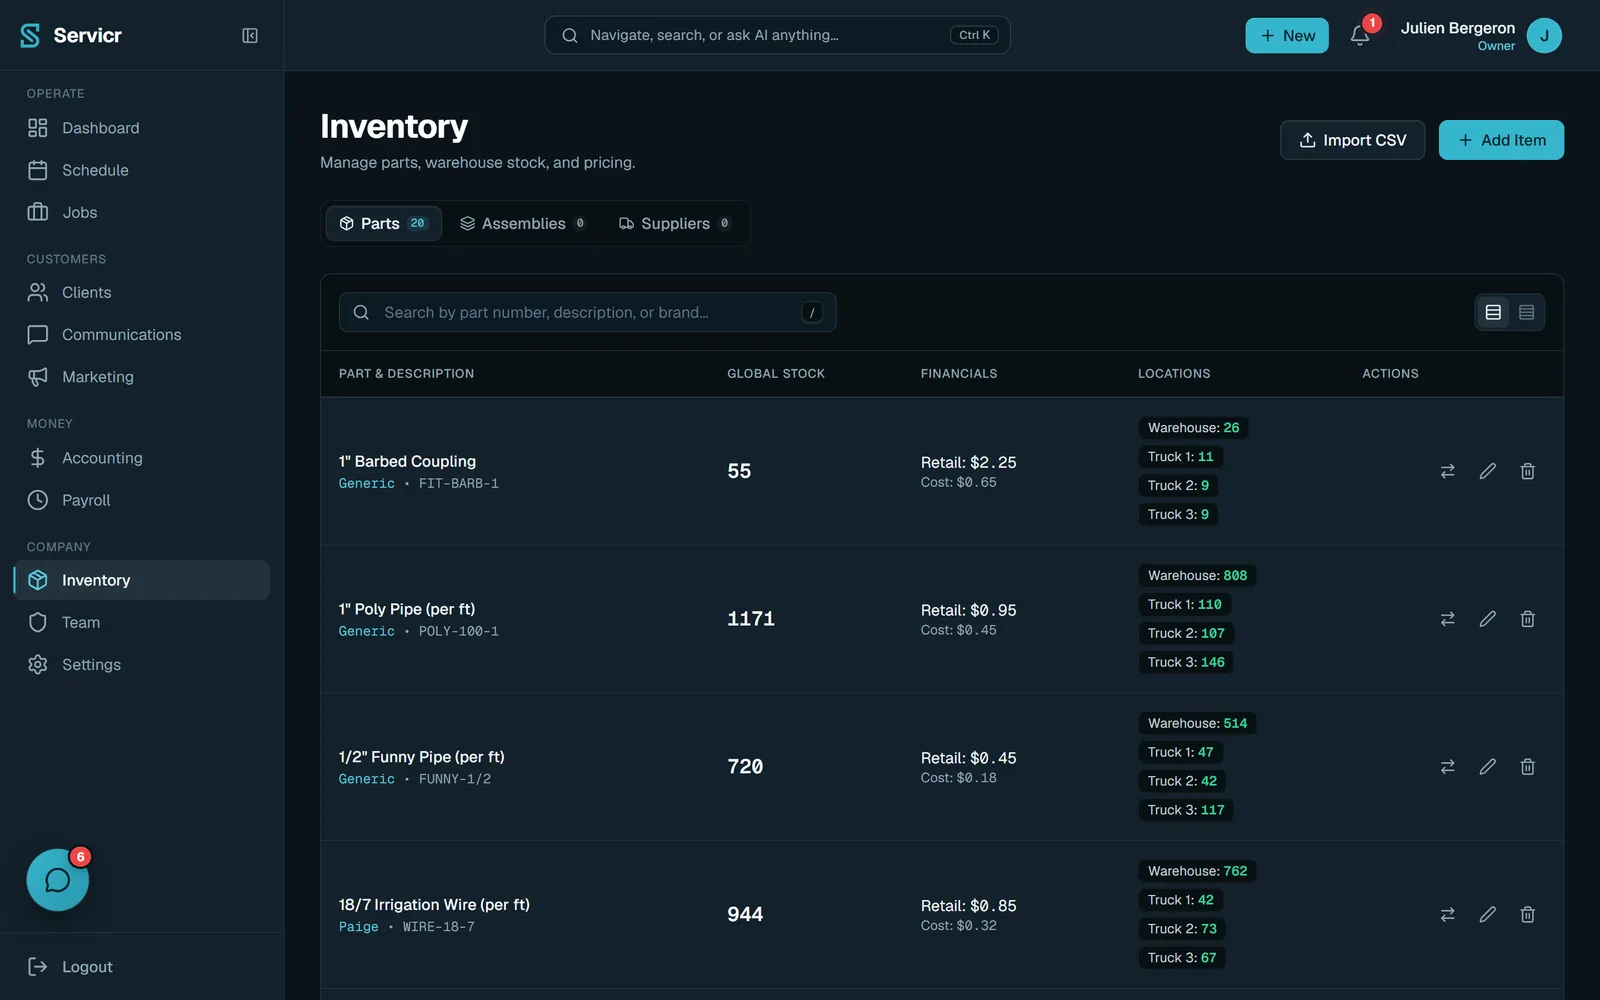Open Settings page
1600x1000 pixels.
pyautogui.click(x=141, y=664)
